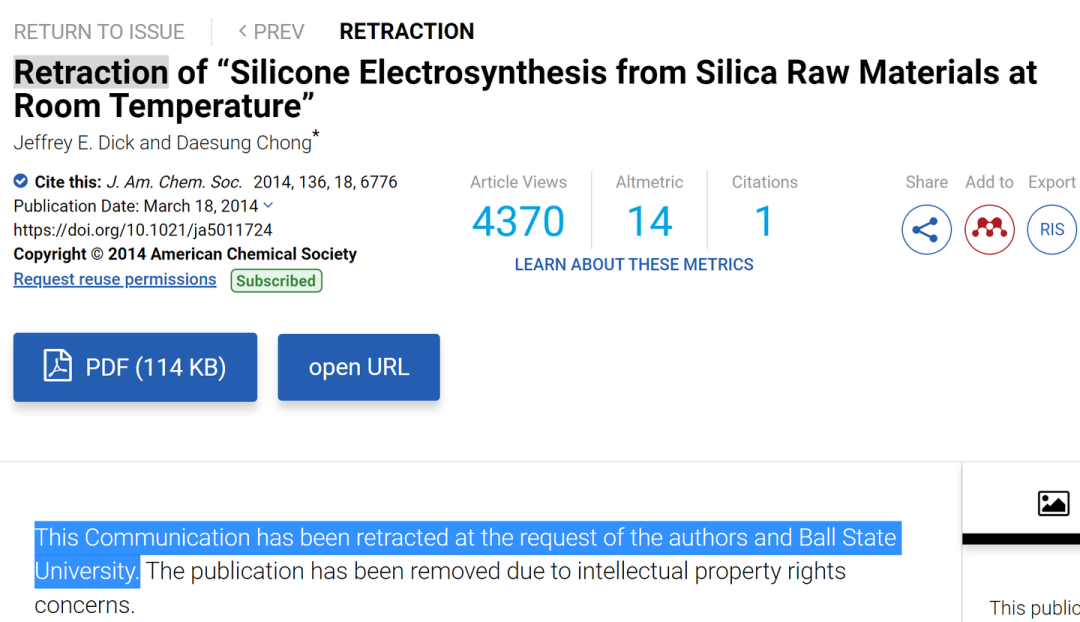Expand the Publication Date dropdown arrow
The image size is (1080, 622).
coord(269,205)
